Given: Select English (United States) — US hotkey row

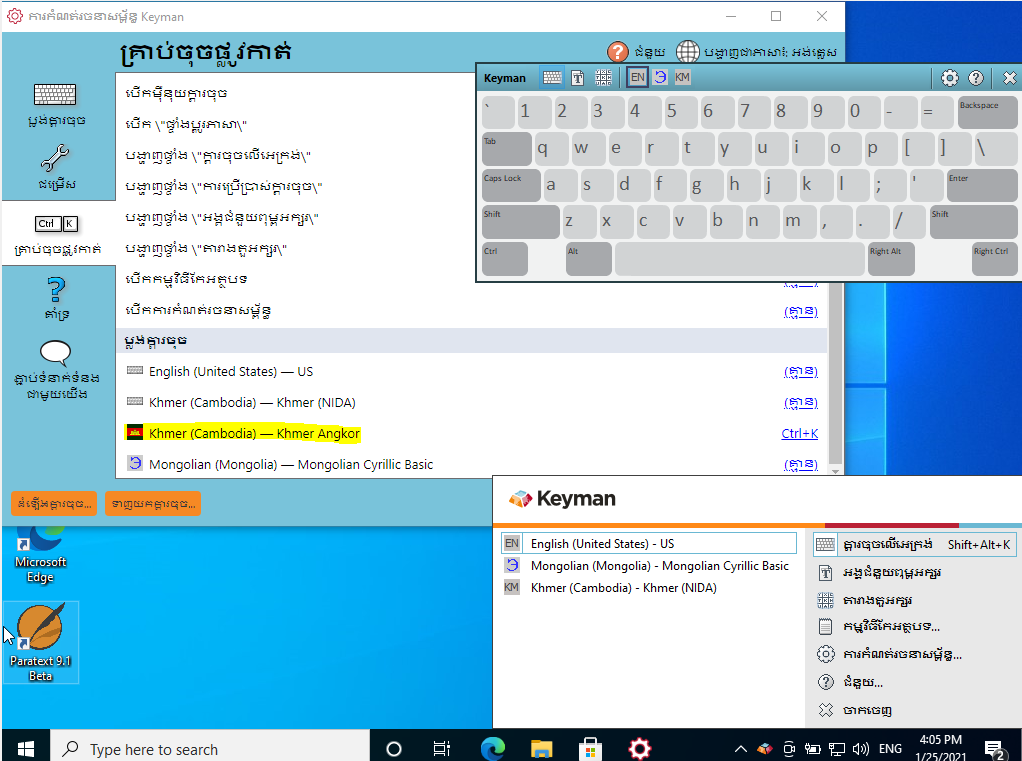Looking at the screenshot, I should click(472, 371).
